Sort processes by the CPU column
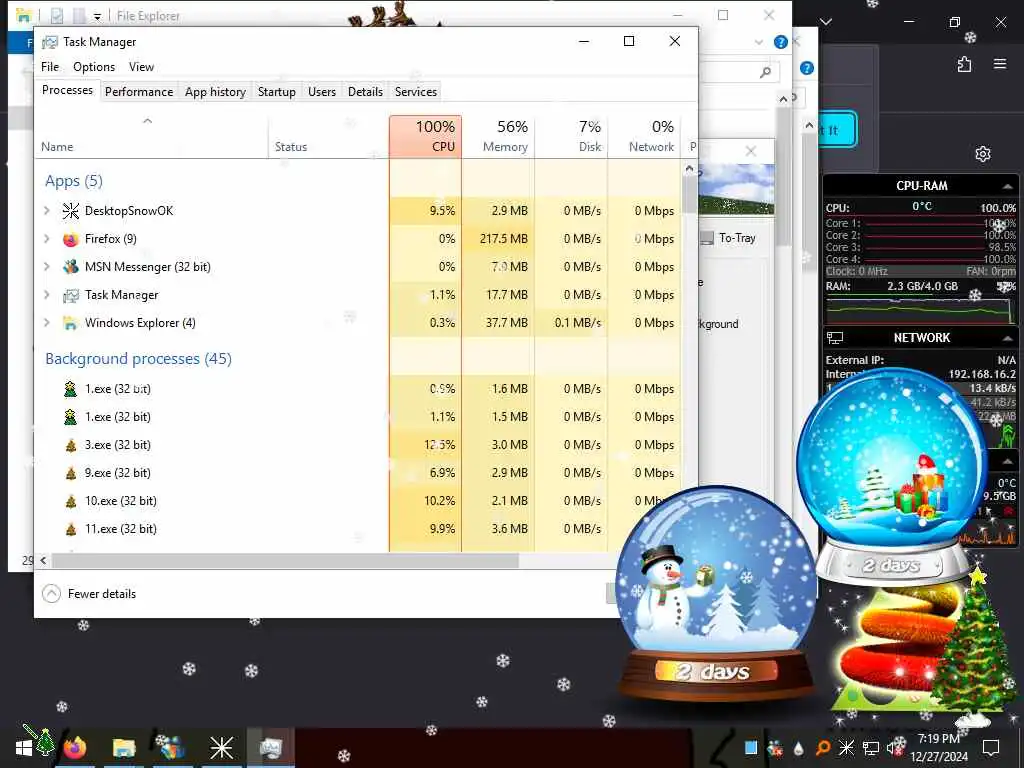The height and width of the screenshot is (768, 1024). coord(426,136)
